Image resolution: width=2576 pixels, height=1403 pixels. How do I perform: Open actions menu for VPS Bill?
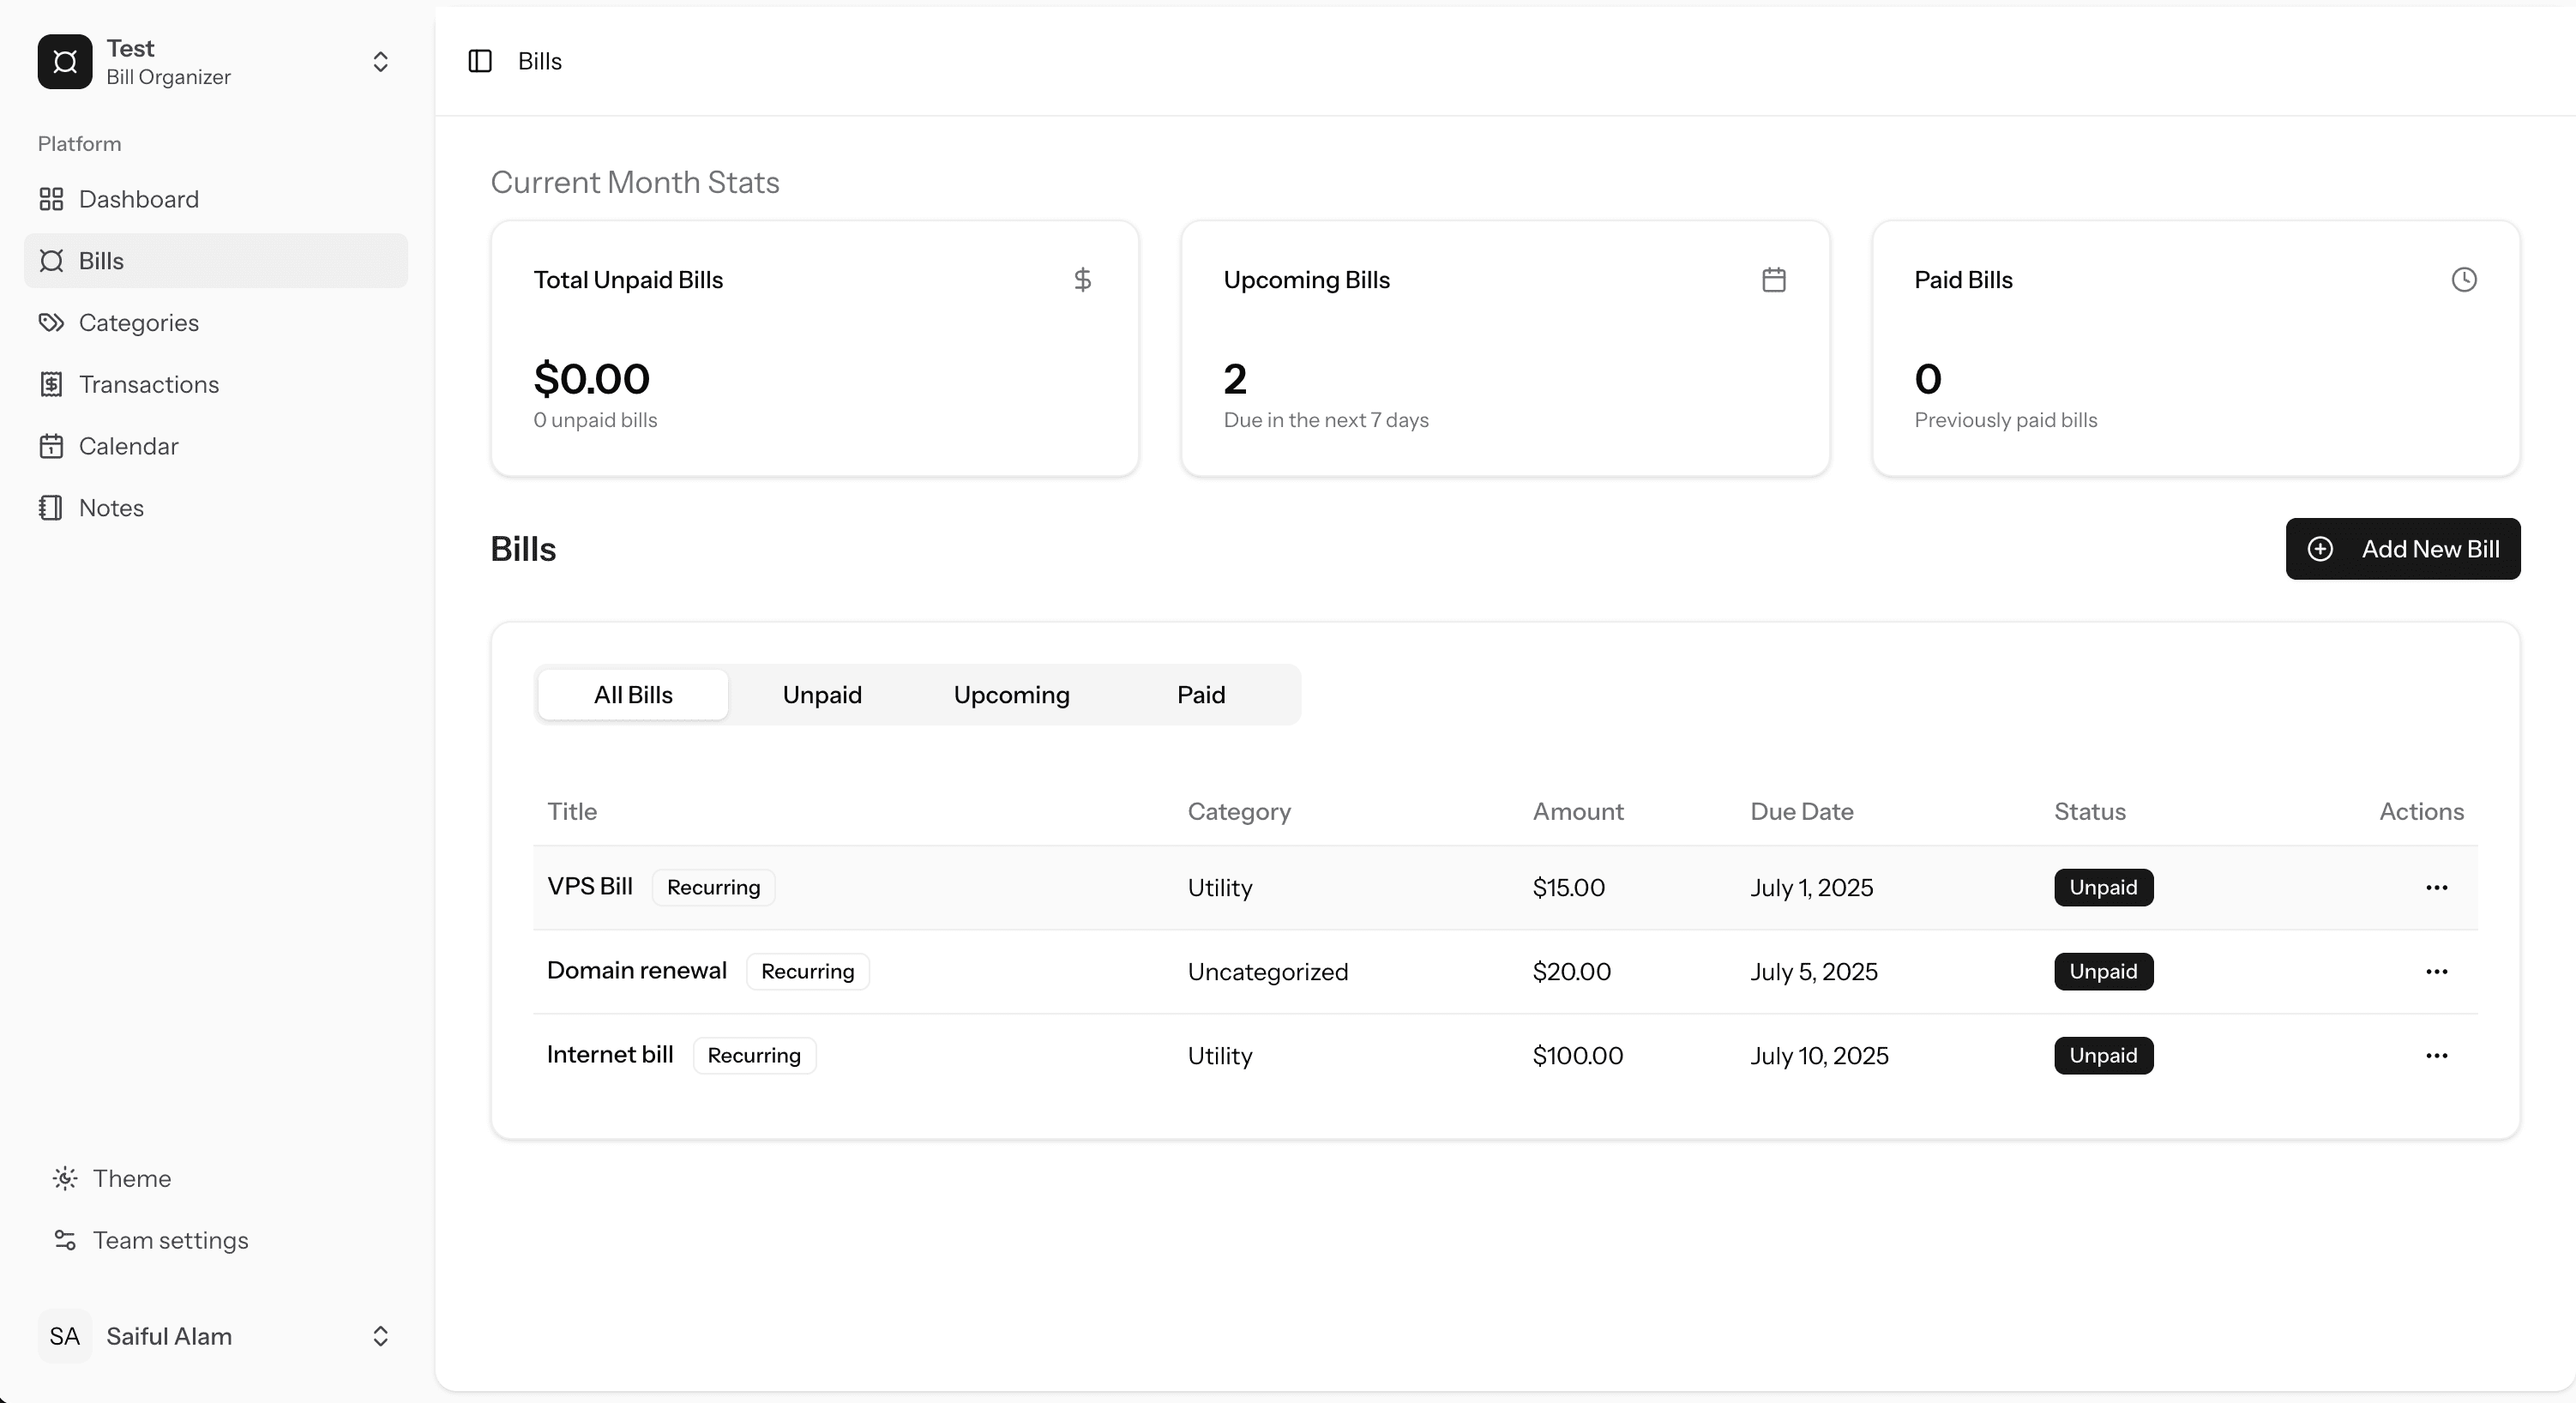pos(2436,888)
